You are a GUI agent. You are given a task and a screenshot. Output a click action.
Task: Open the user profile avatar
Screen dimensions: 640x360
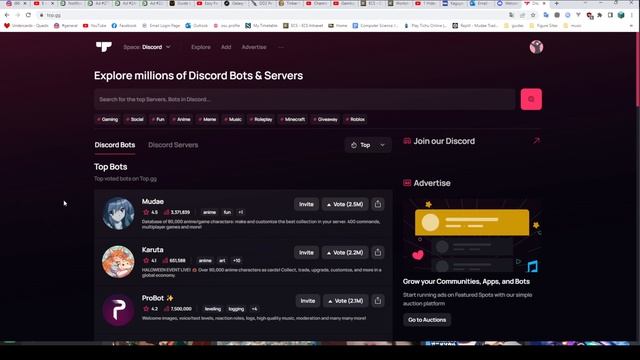pos(536,47)
